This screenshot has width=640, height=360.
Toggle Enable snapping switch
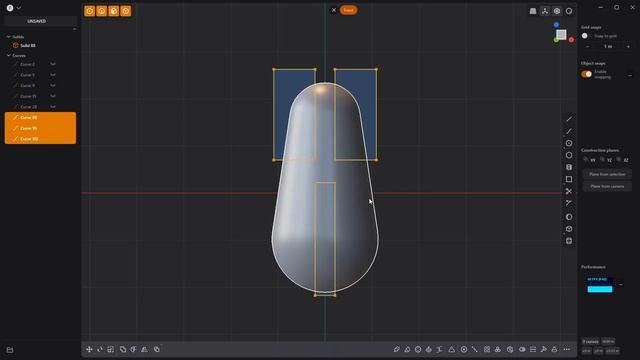(587, 74)
